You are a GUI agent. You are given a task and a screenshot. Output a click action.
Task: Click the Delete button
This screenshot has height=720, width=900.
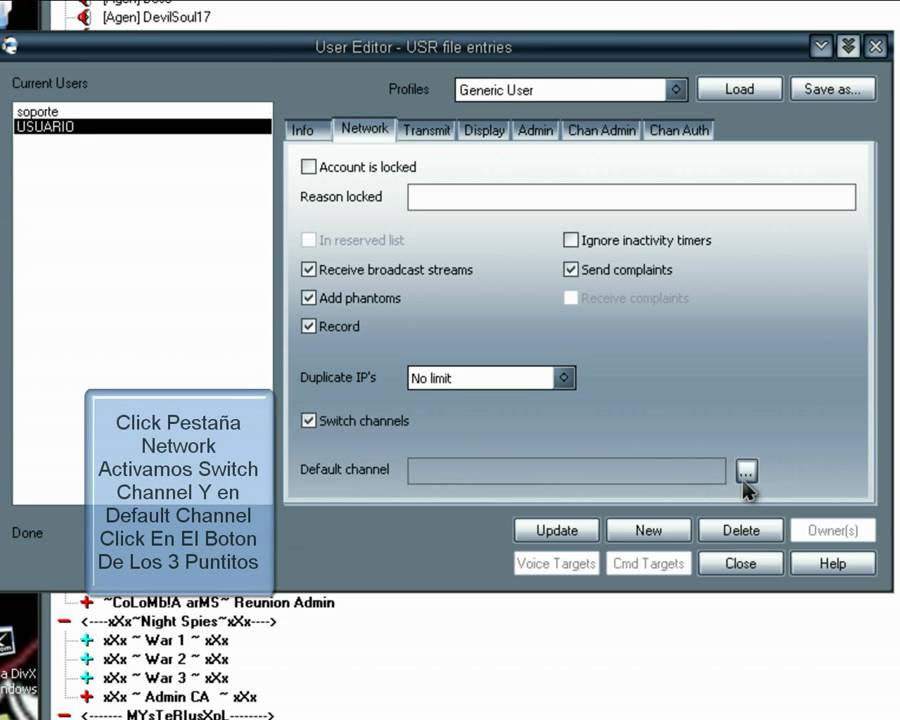(x=741, y=531)
